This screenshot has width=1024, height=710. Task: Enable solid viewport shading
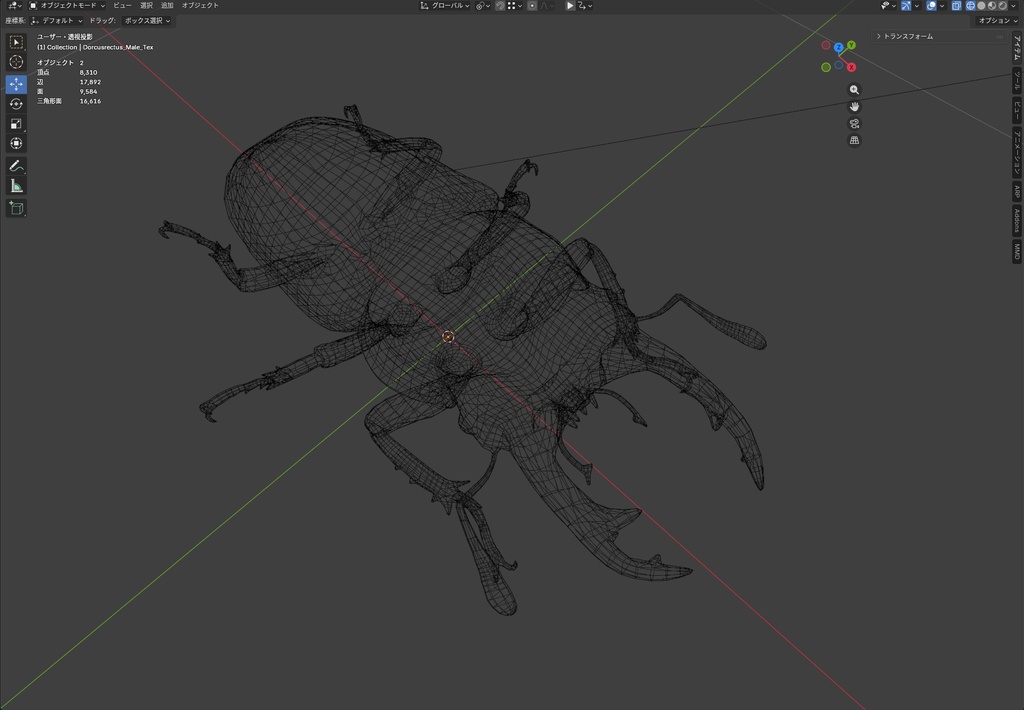click(982, 5)
